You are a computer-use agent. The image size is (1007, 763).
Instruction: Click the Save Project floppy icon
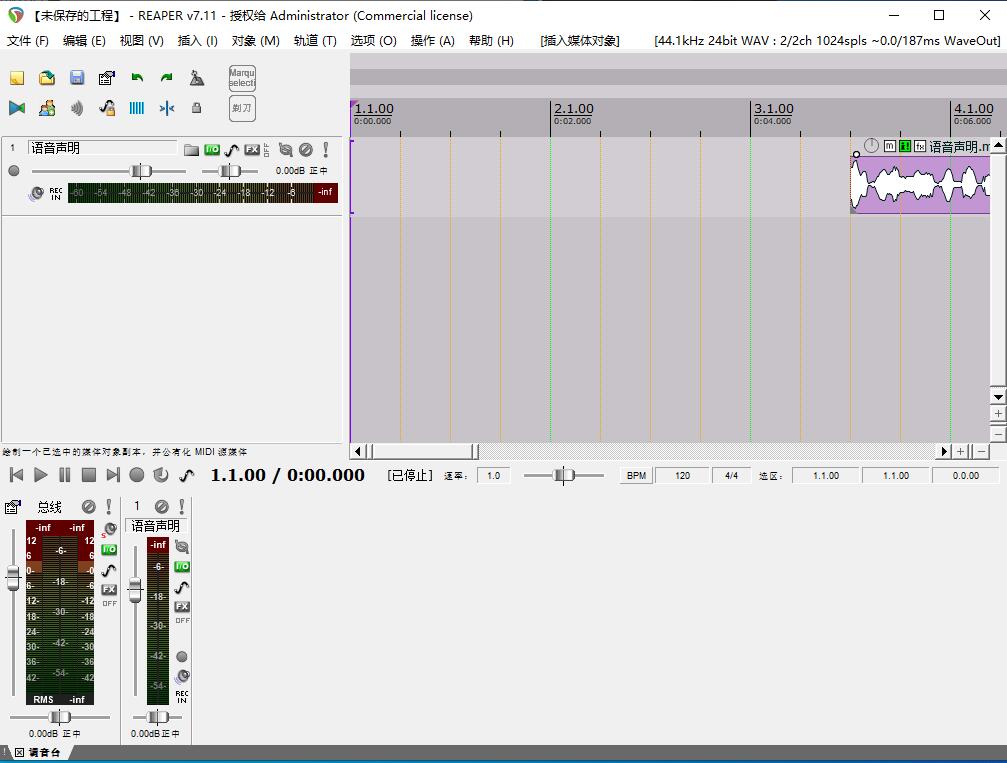click(77, 78)
